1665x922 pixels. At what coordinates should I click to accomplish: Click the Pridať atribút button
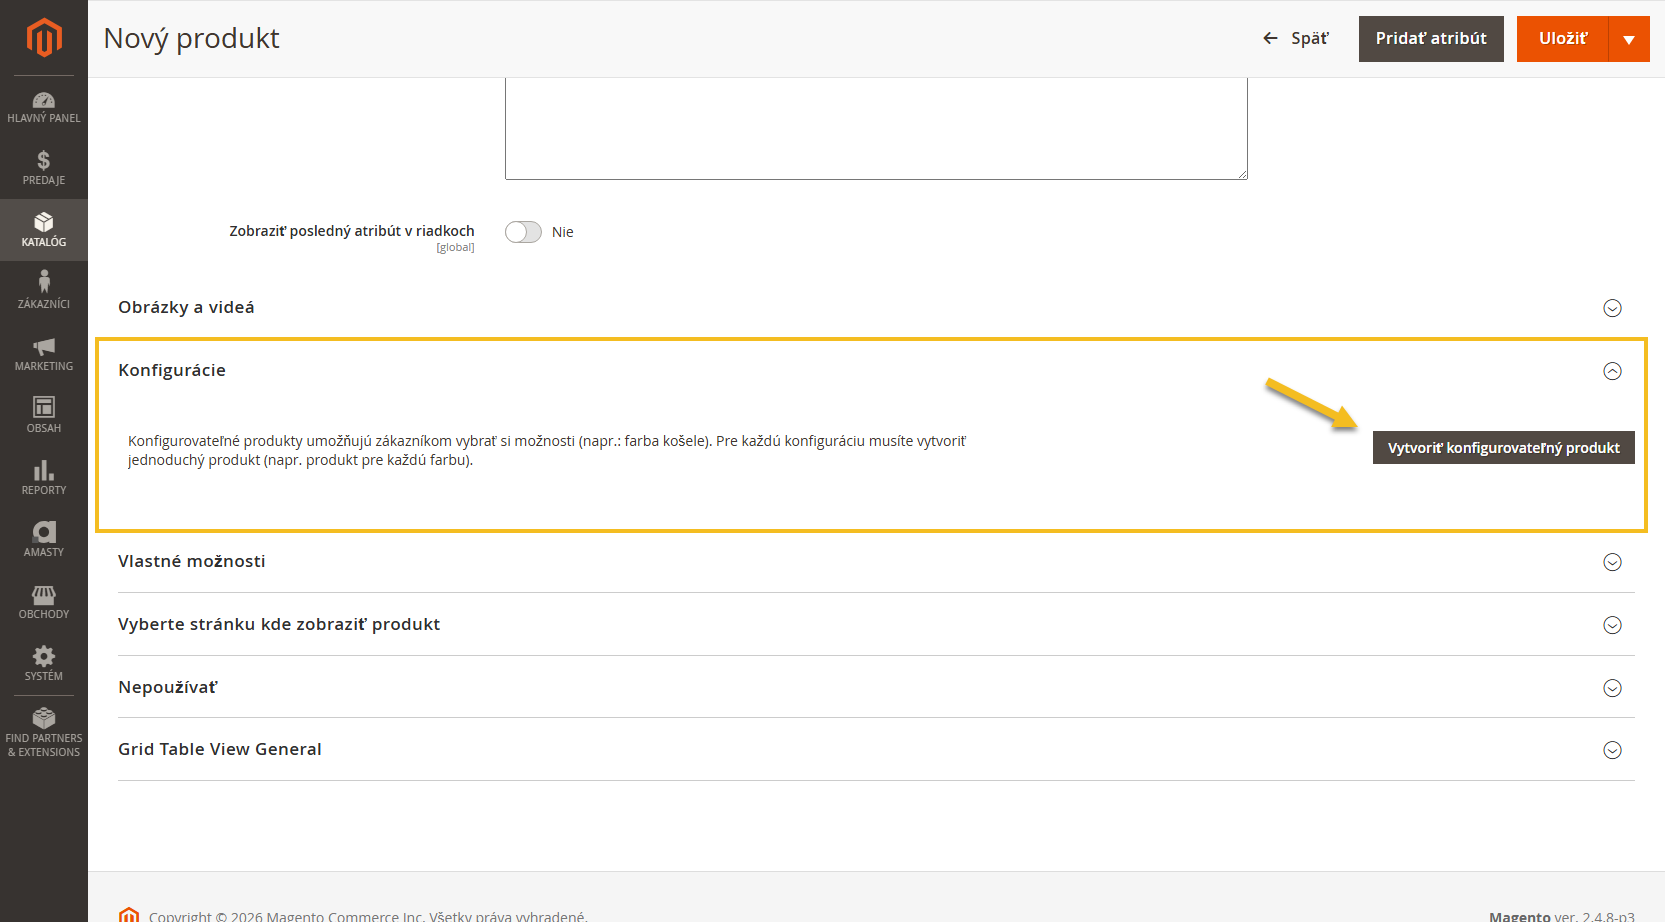click(x=1430, y=39)
